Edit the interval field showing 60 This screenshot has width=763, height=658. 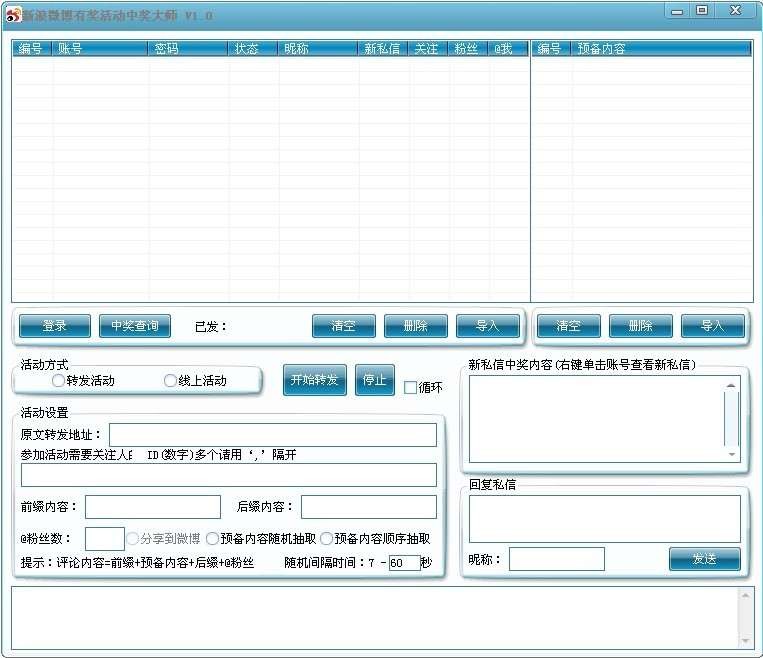point(404,563)
